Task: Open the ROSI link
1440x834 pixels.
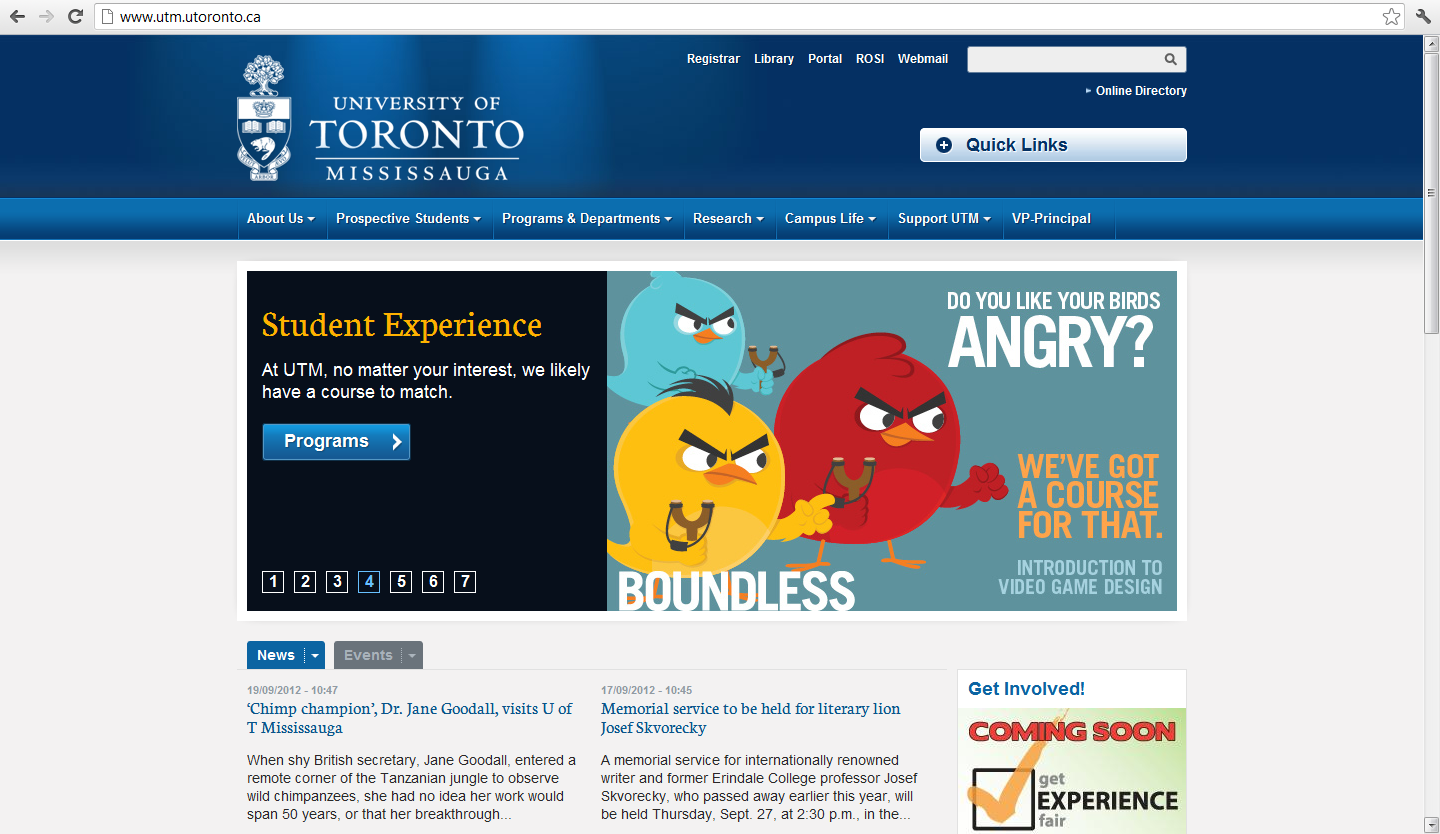Action: click(x=870, y=59)
